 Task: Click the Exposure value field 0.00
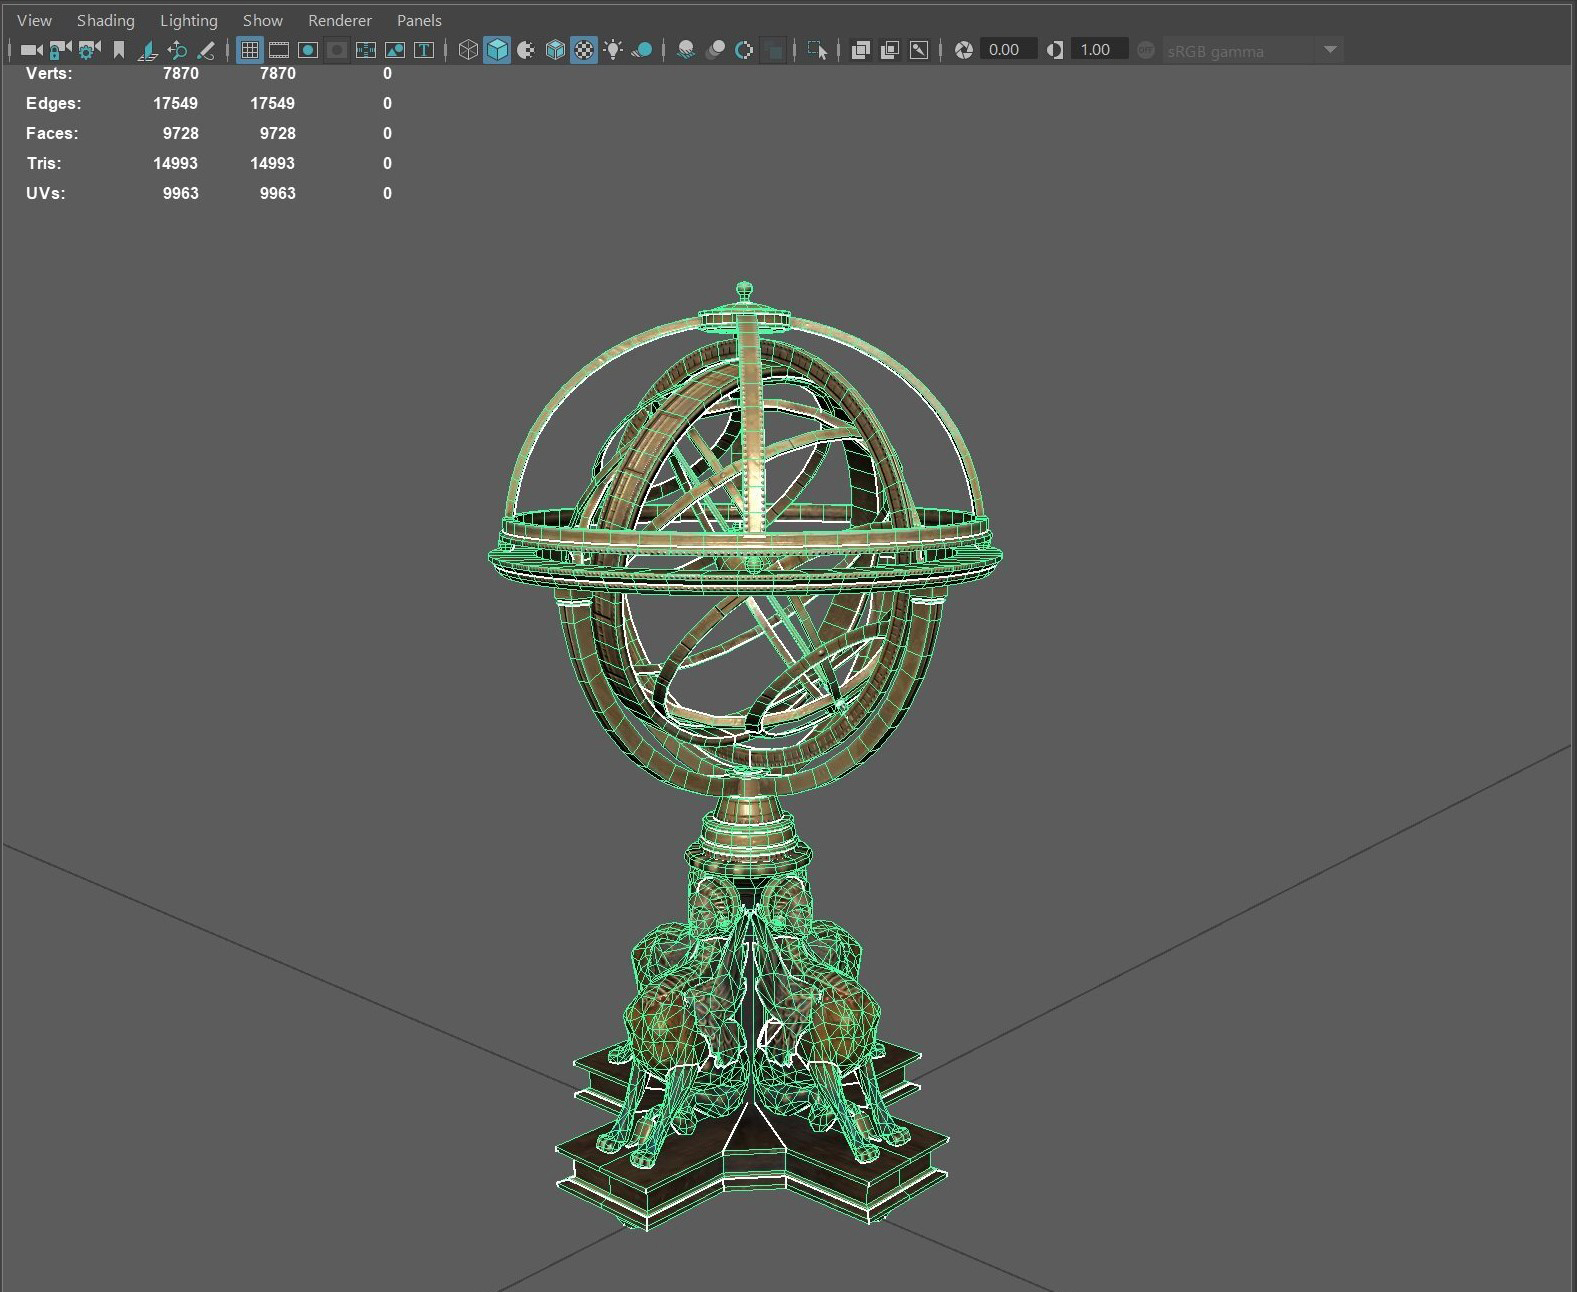[x=1006, y=50]
